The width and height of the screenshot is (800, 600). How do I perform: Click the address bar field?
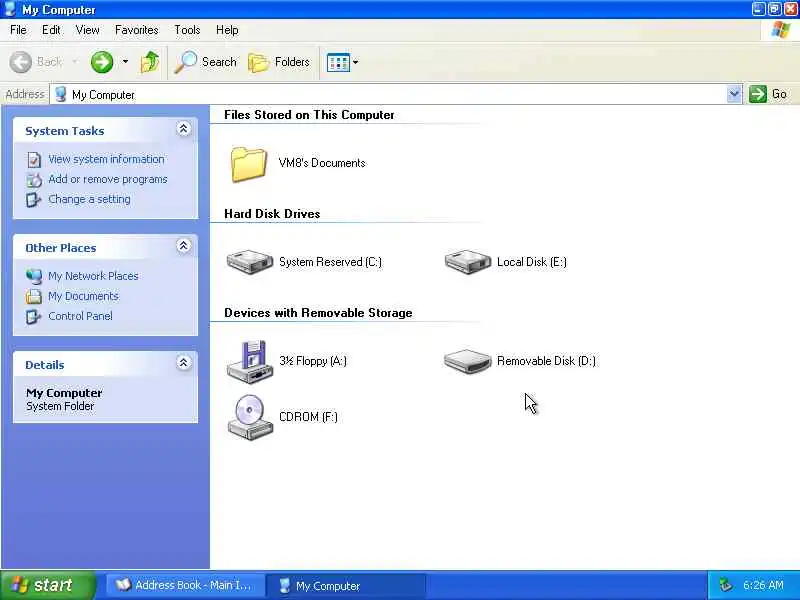388,94
